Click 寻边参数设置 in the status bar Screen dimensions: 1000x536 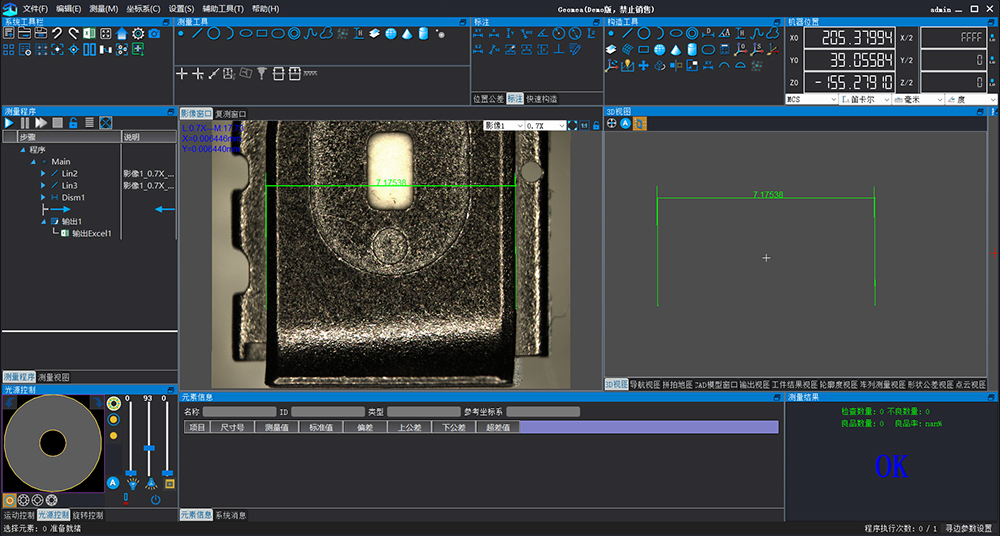point(968,528)
